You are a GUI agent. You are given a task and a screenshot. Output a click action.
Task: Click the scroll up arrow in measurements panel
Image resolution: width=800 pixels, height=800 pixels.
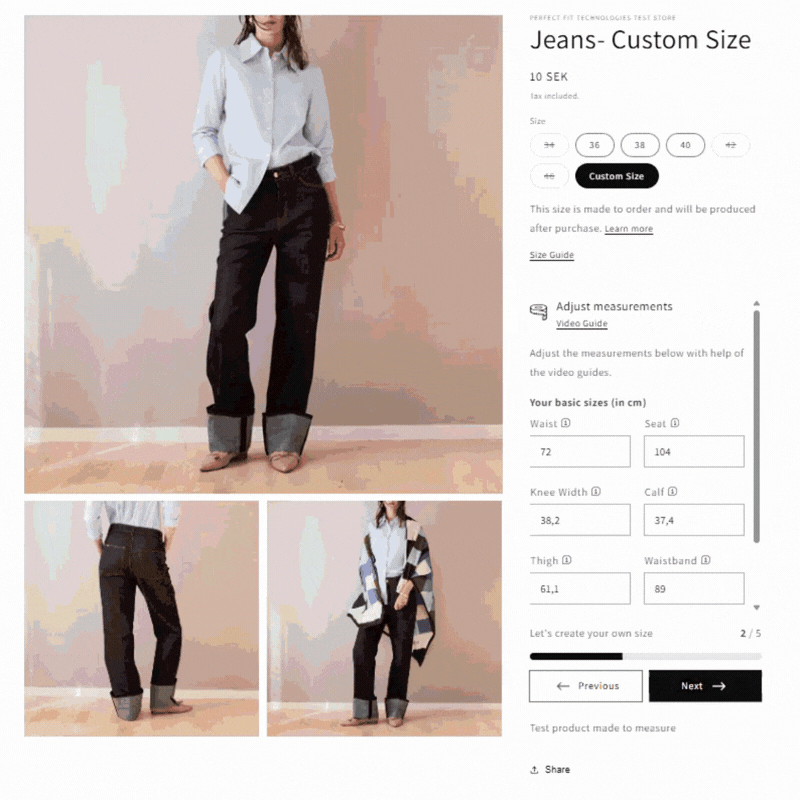coord(757,304)
